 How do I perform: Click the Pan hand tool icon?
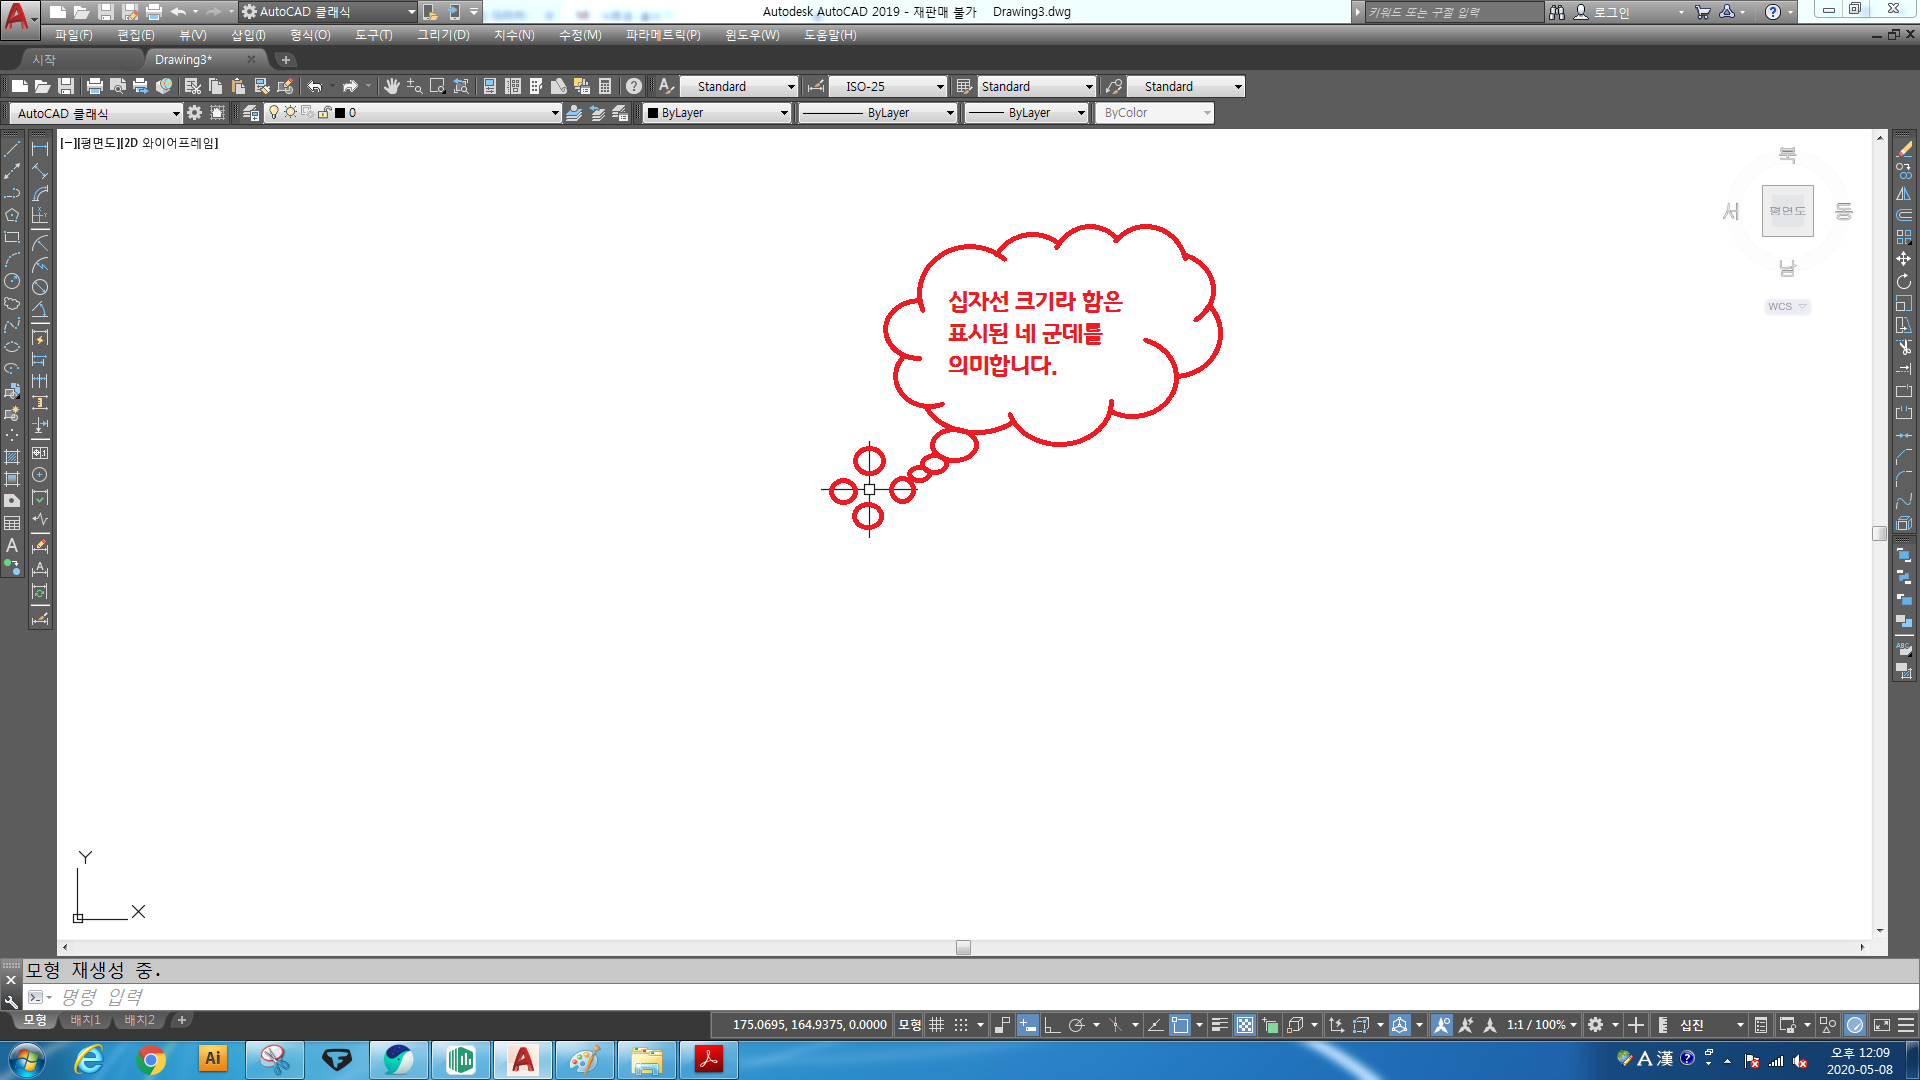click(x=391, y=87)
